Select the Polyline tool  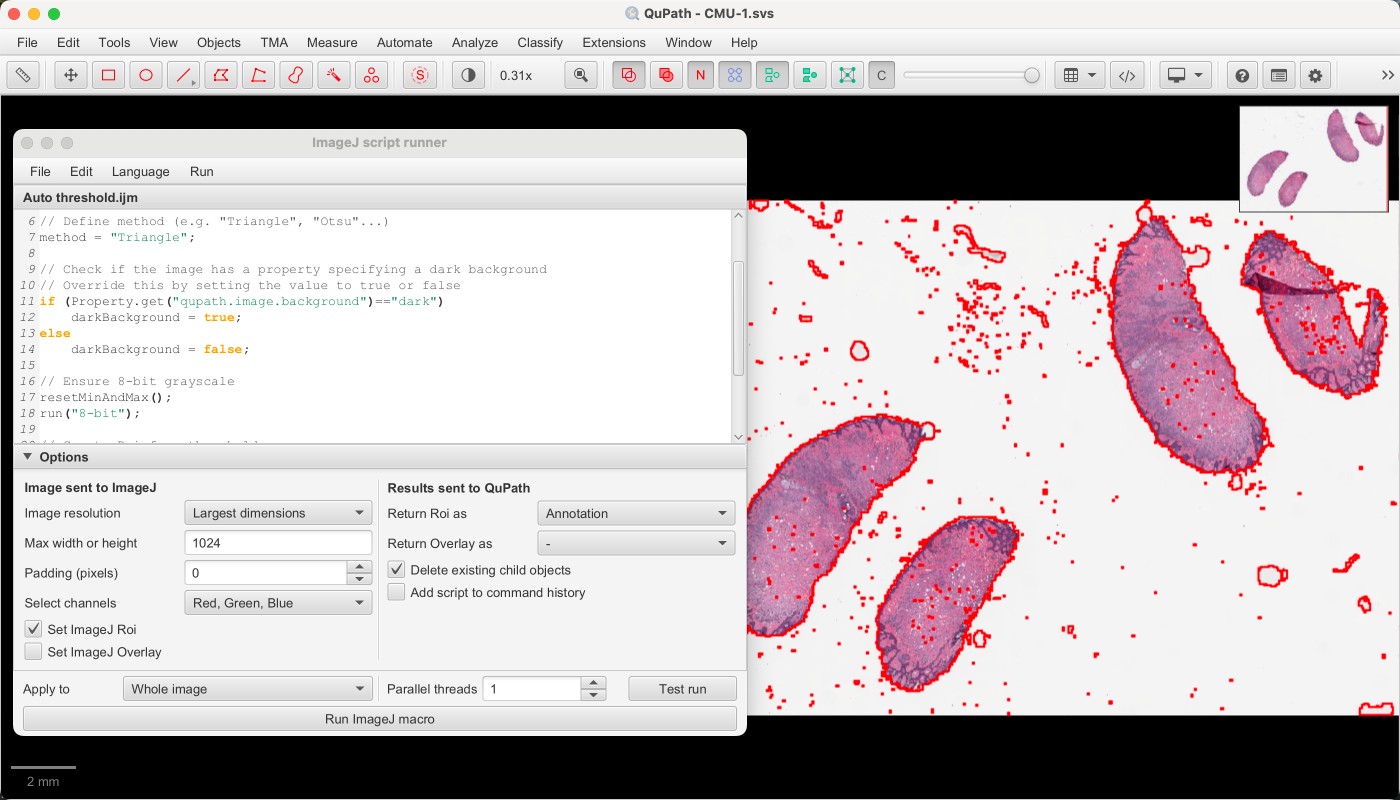259,75
